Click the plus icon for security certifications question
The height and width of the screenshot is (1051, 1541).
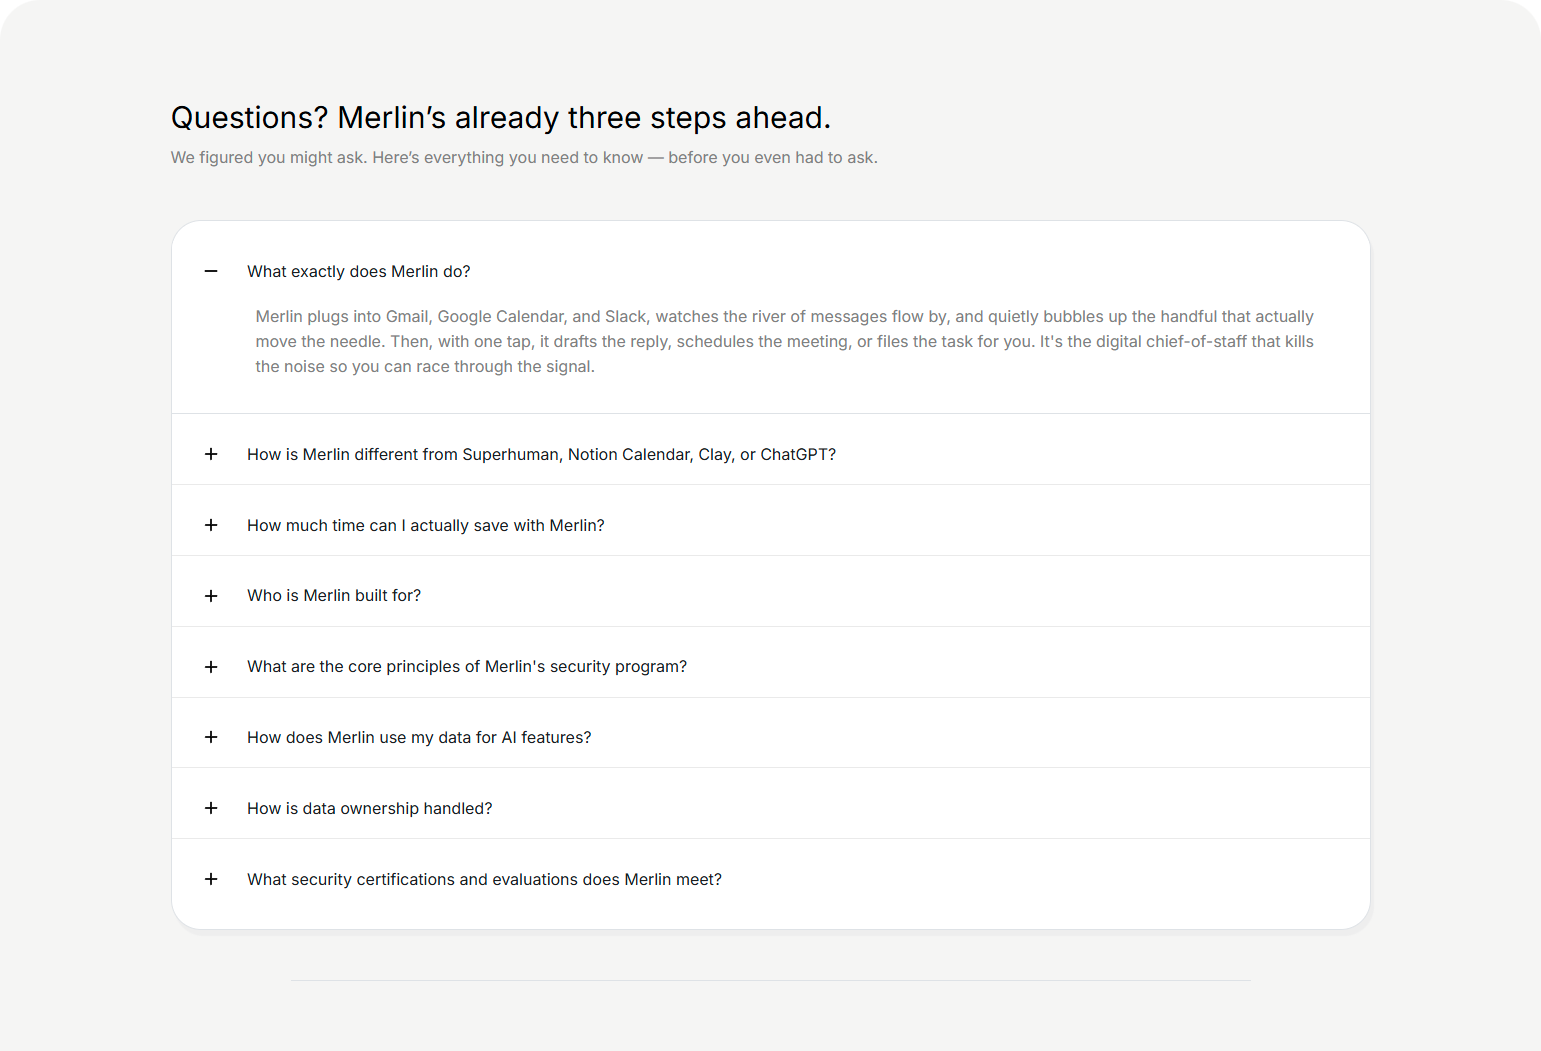[x=211, y=879]
